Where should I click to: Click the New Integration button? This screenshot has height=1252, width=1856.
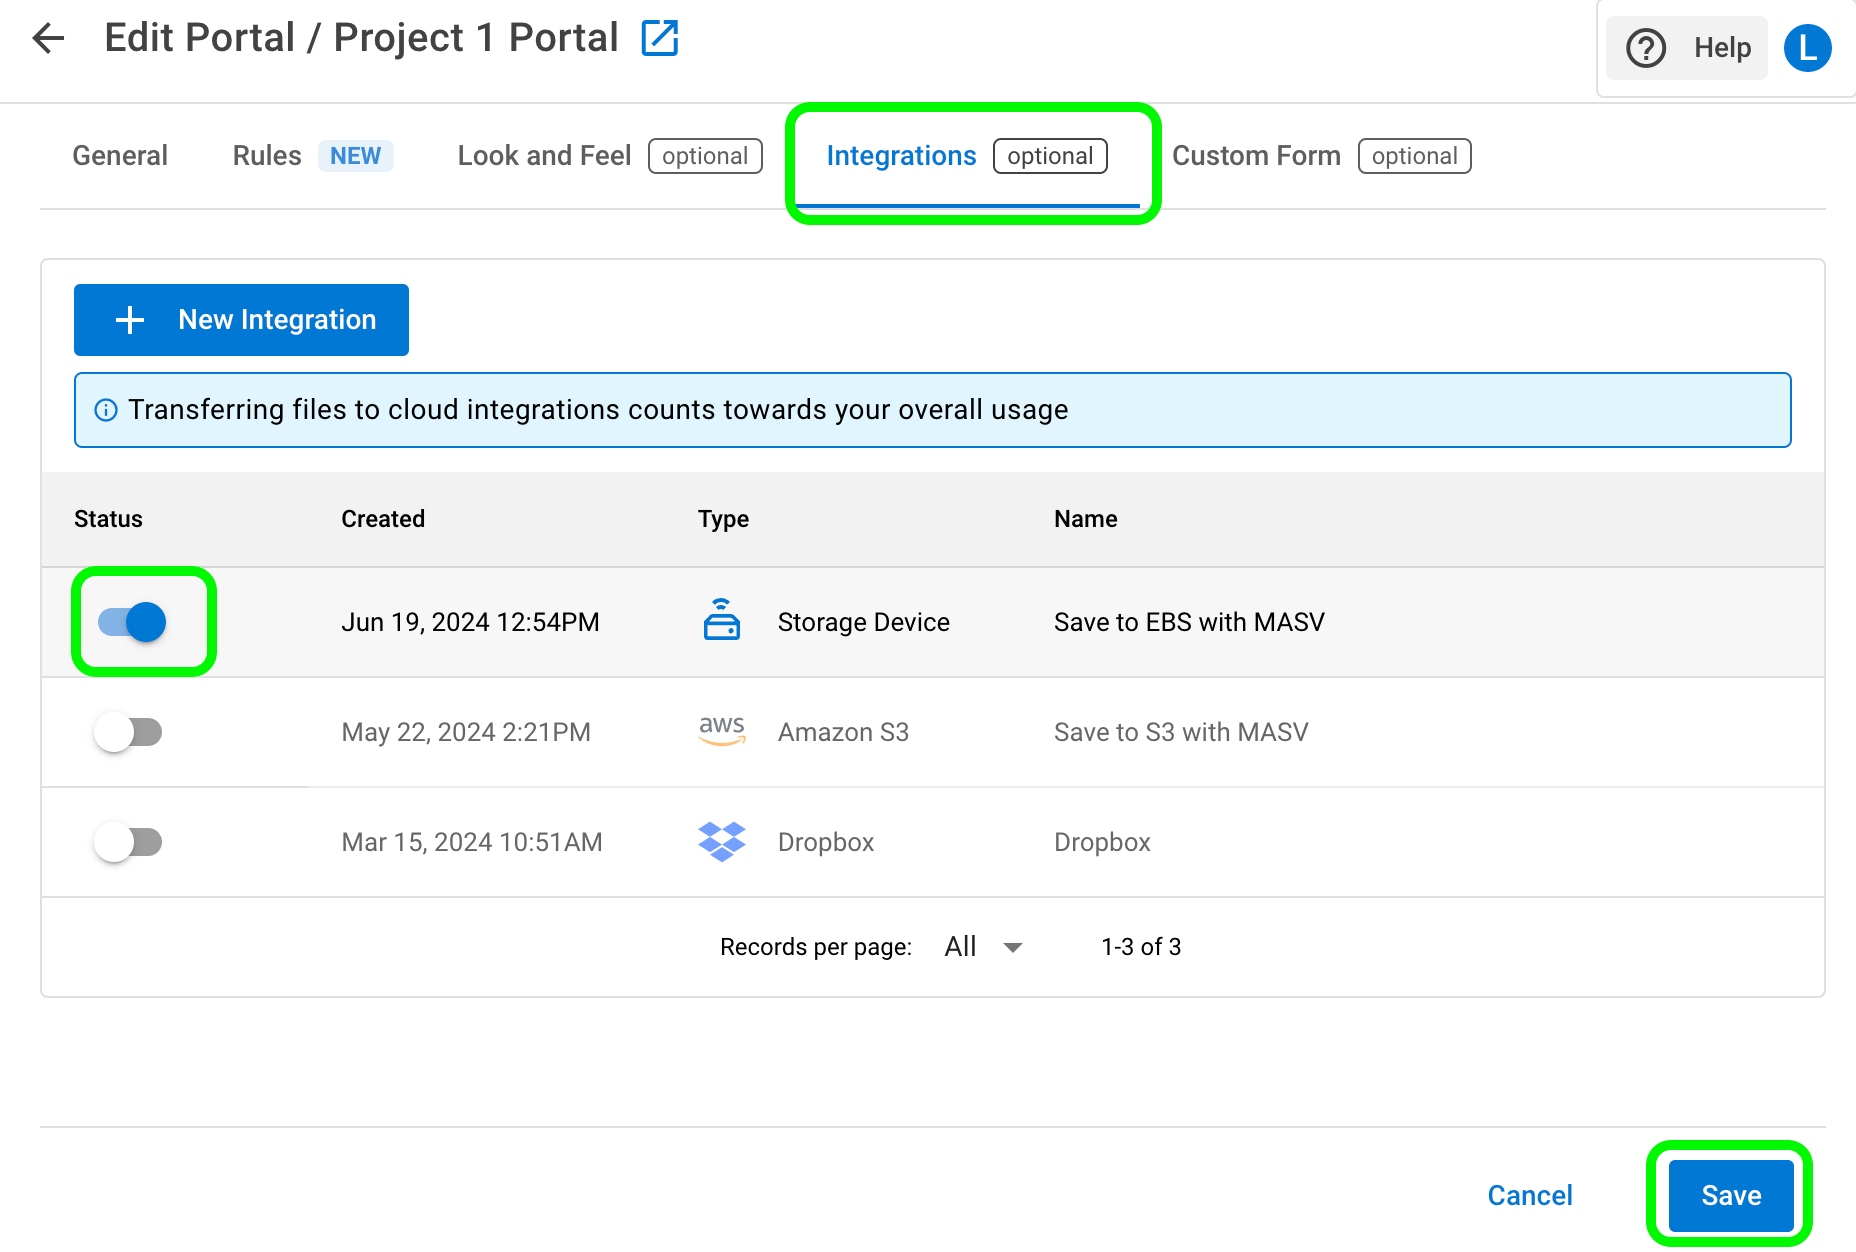coord(241,320)
